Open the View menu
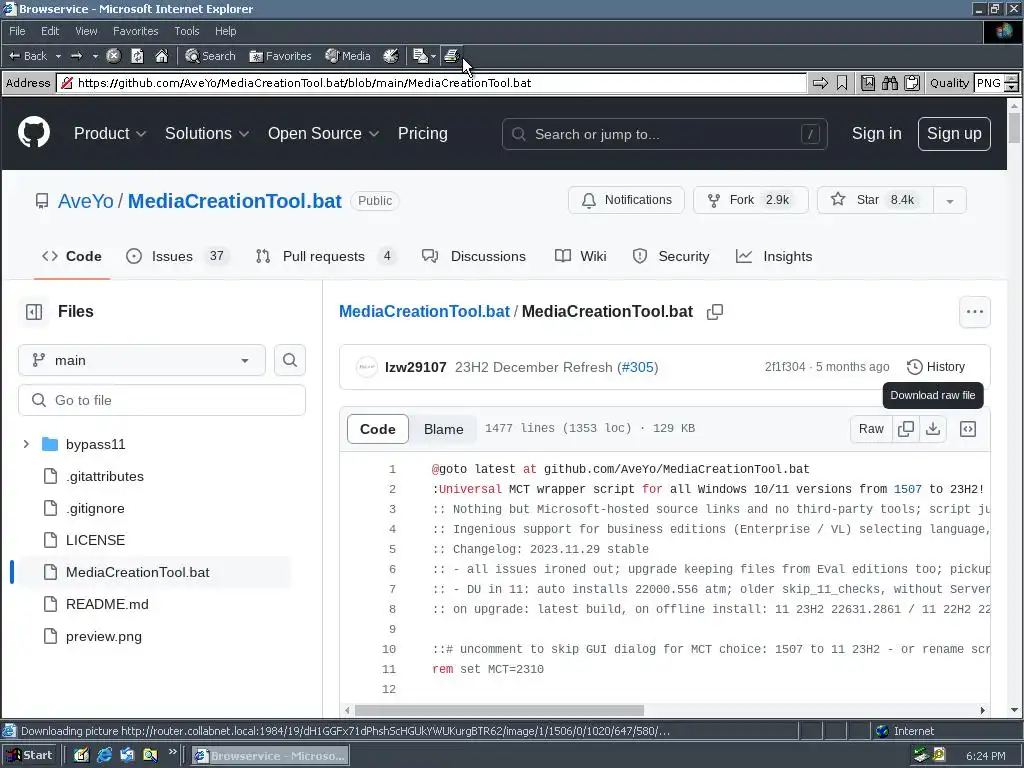Image resolution: width=1024 pixels, height=768 pixels. pos(86,31)
